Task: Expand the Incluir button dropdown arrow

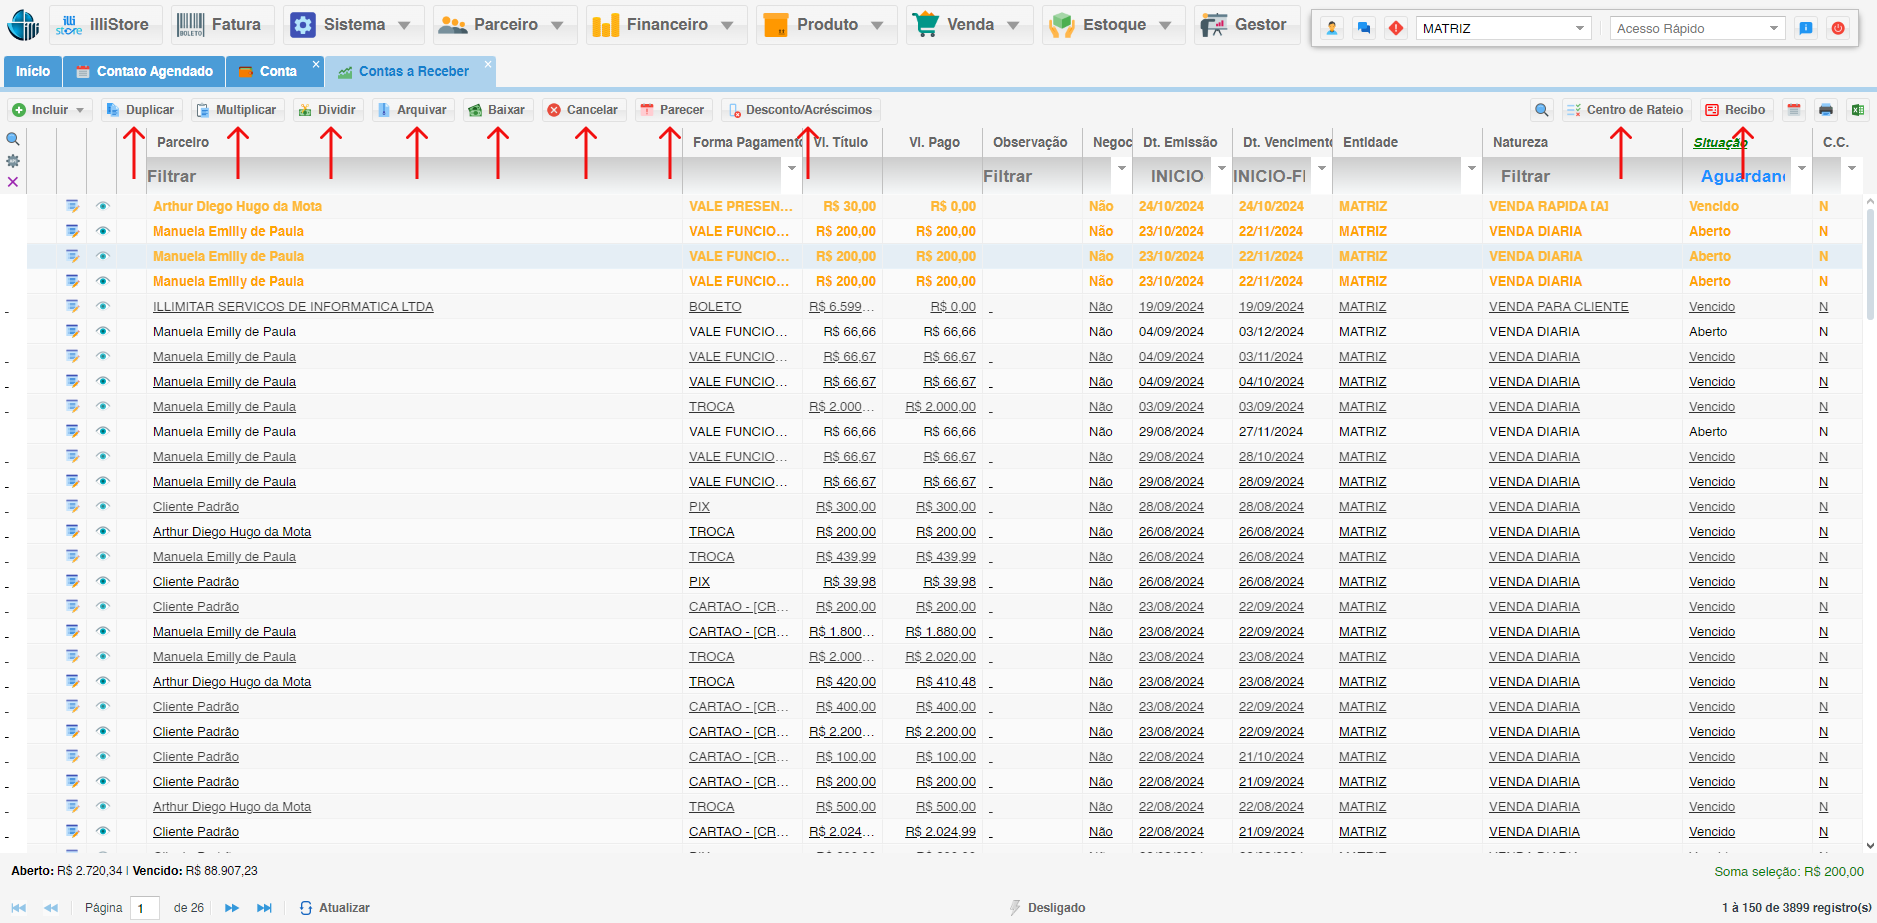Action: click(81, 110)
